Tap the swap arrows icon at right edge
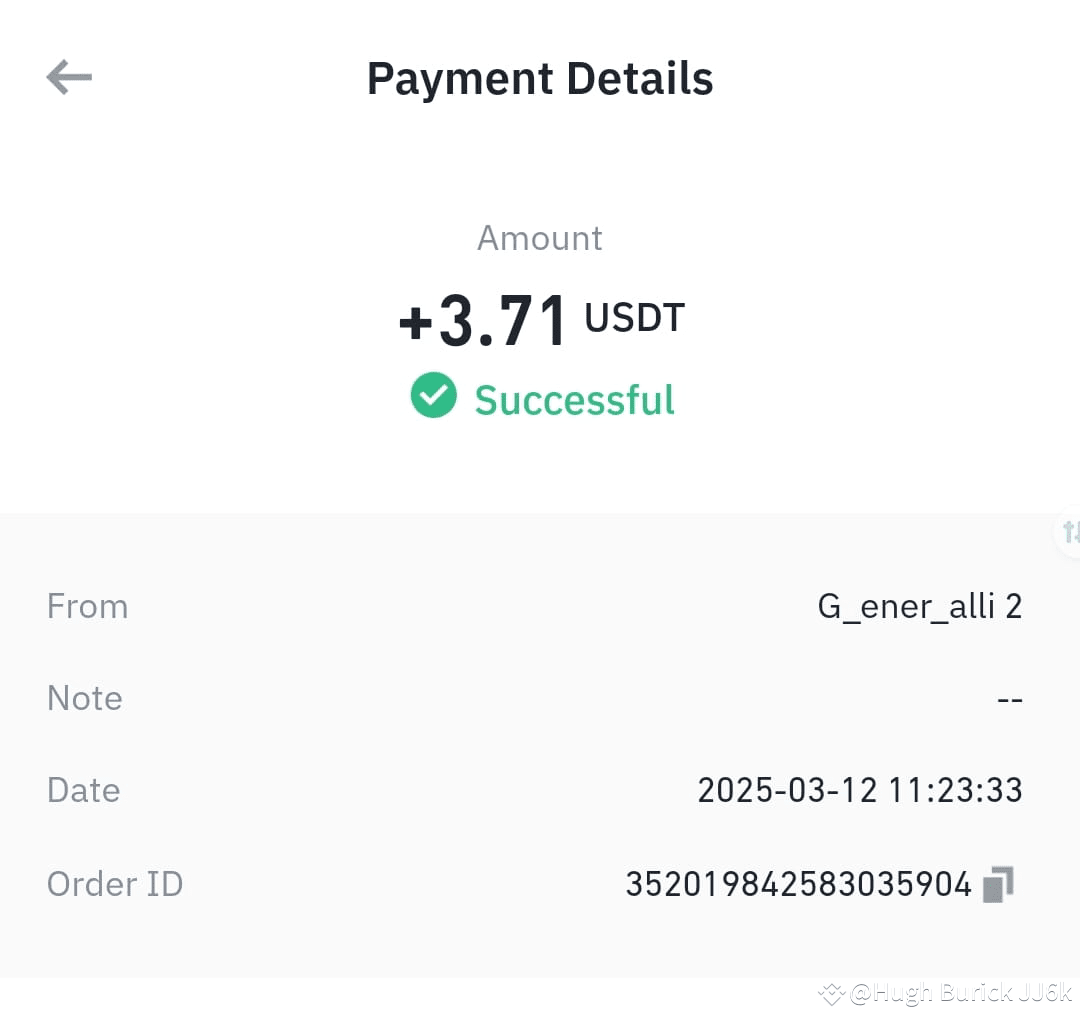 (x=1070, y=532)
